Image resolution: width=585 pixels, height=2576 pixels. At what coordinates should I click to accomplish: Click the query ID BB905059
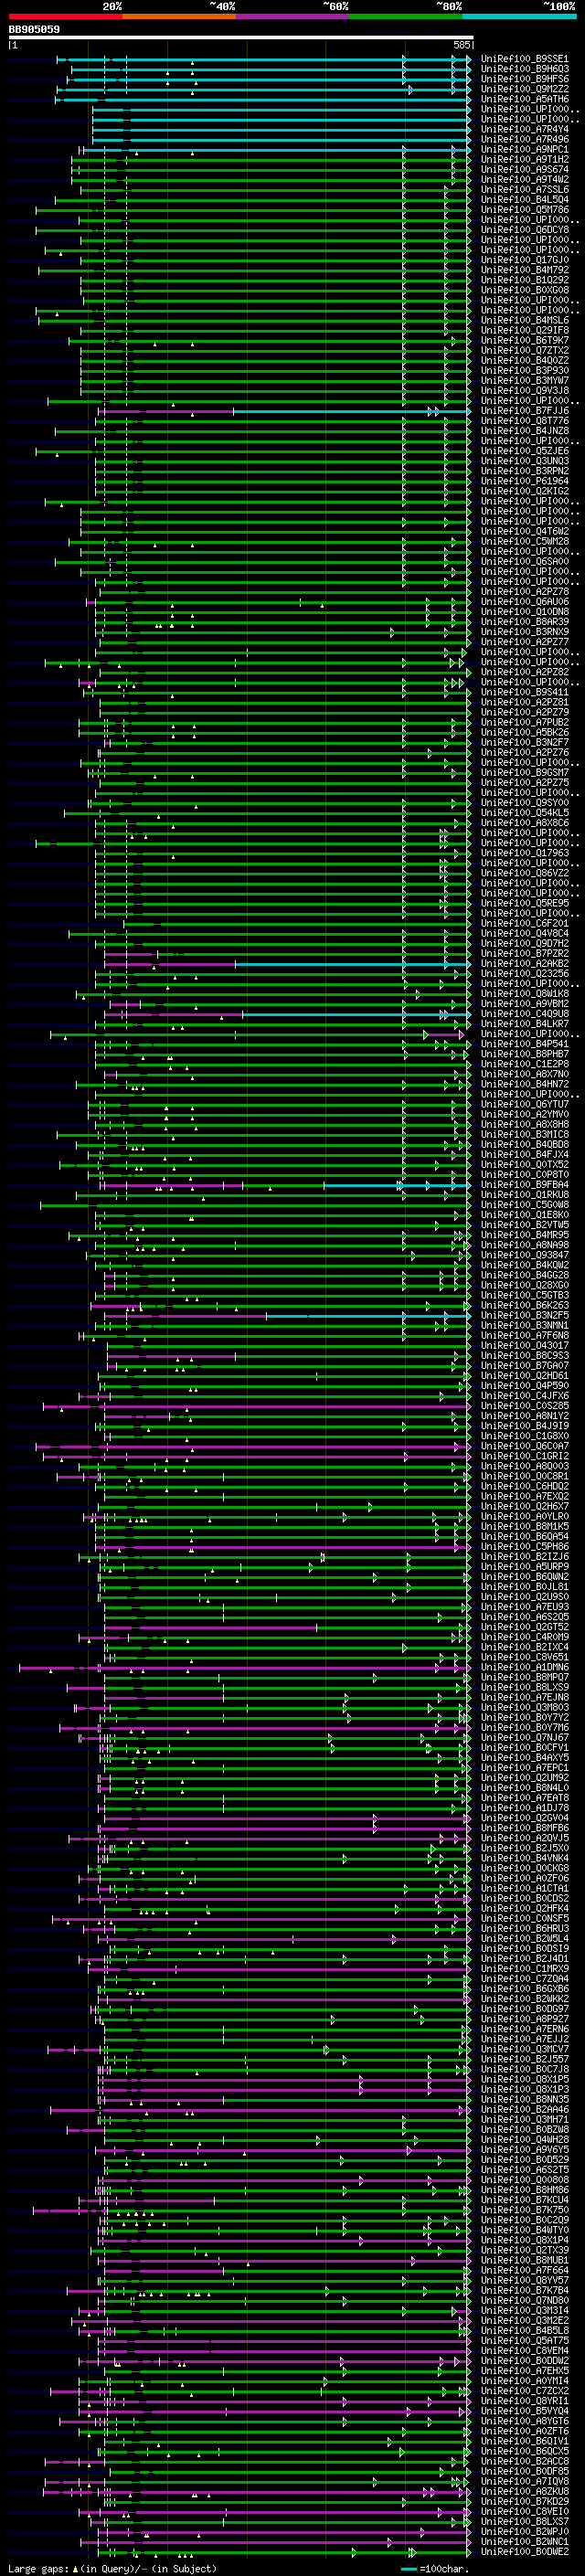tap(34, 30)
